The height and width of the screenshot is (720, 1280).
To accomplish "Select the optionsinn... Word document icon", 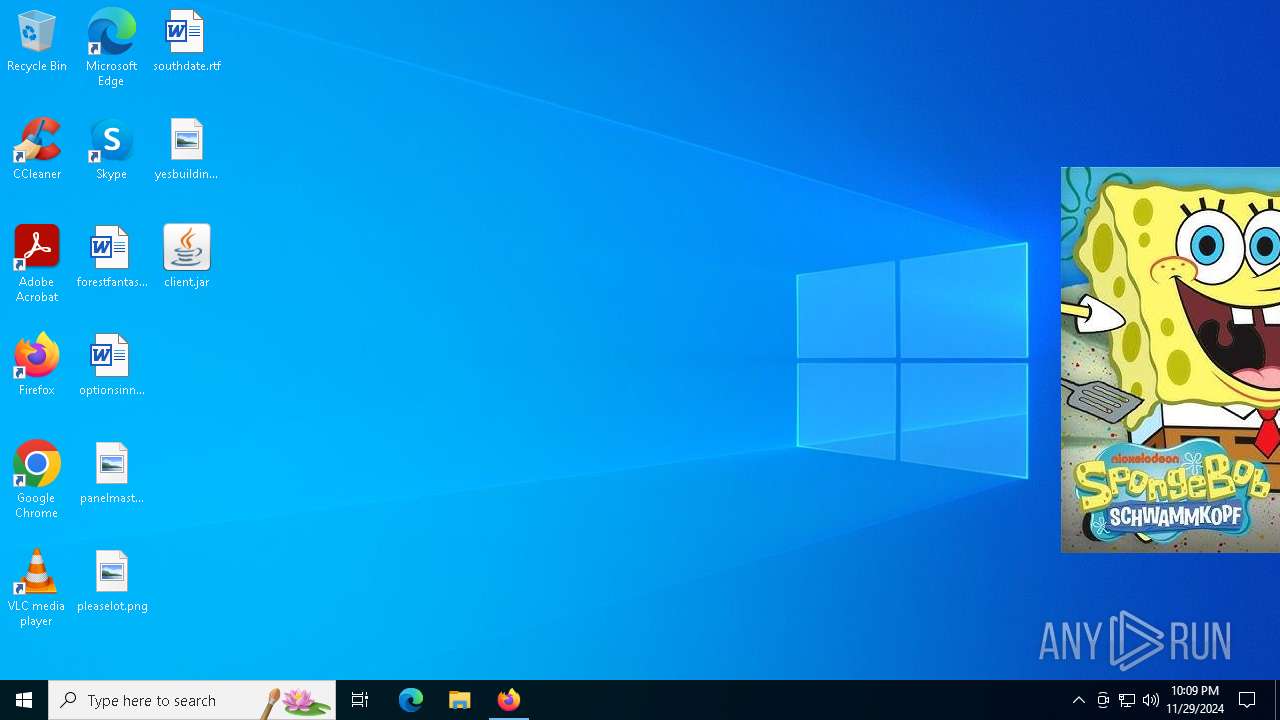I will pyautogui.click(x=111, y=366).
